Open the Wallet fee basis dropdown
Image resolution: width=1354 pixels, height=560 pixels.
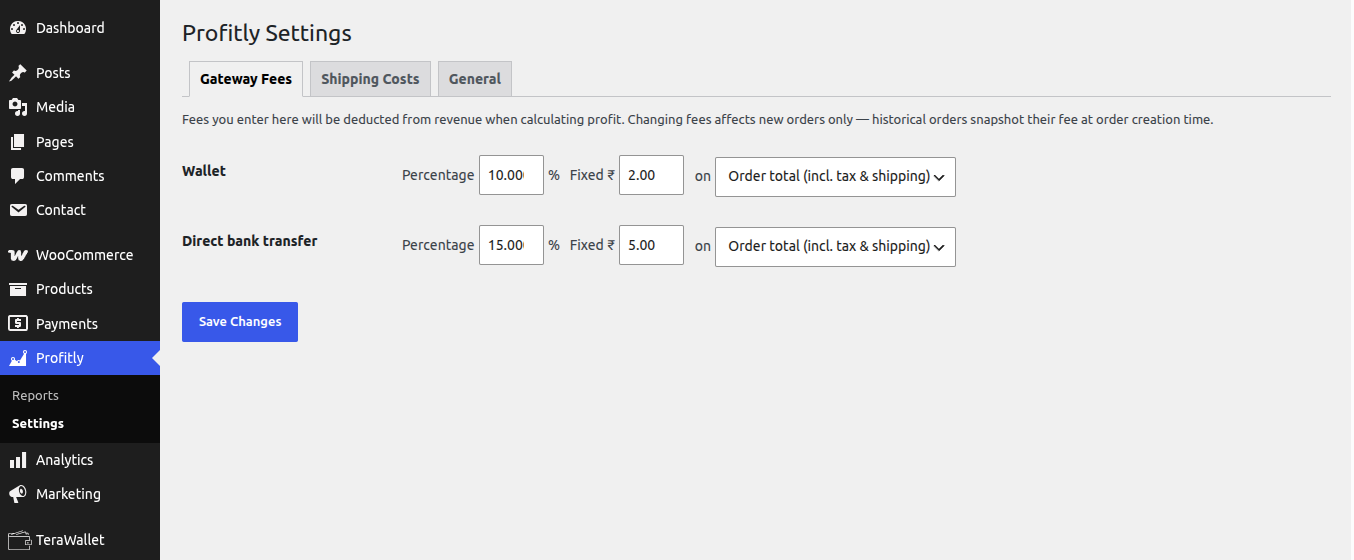[x=835, y=176]
